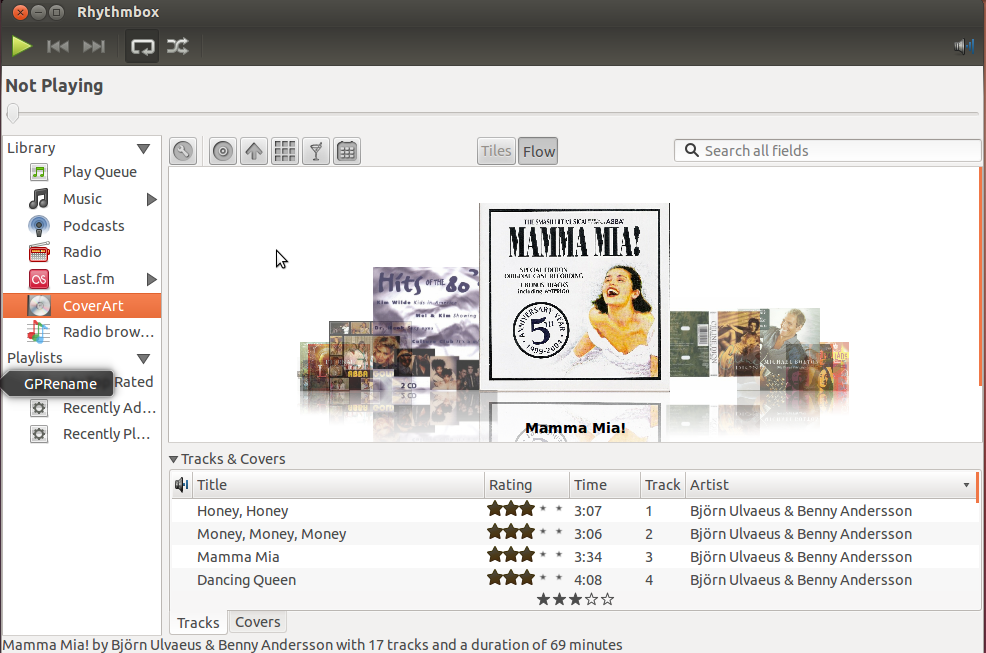Set rating stars for Dancing Queen

pyautogui.click(x=525, y=578)
